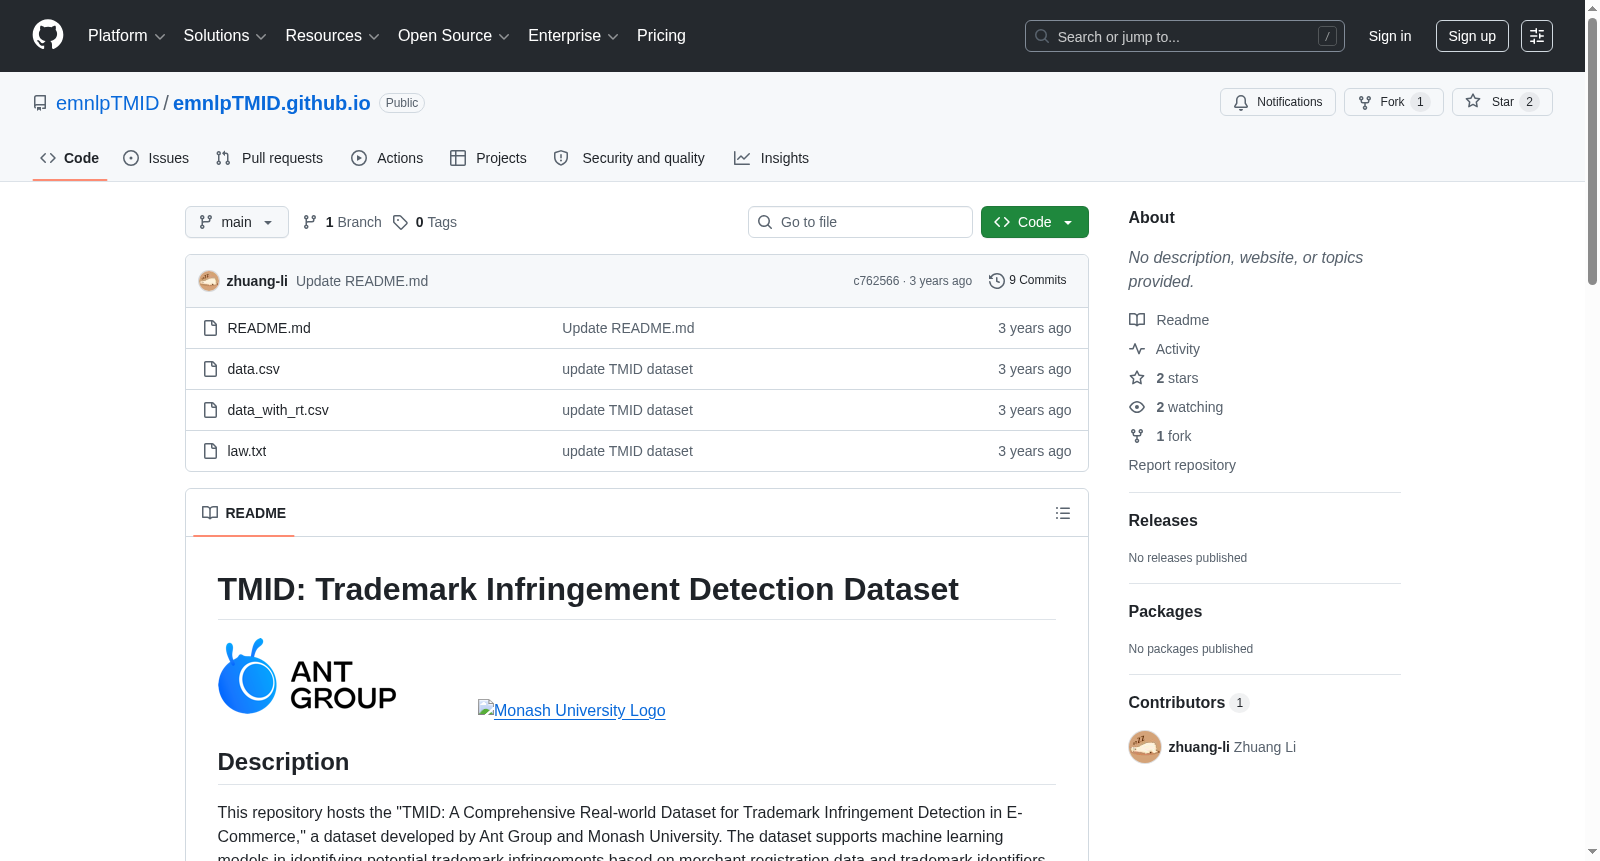Click zhuang-li avatar in the commit bar
1600x861 pixels.
click(x=209, y=281)
